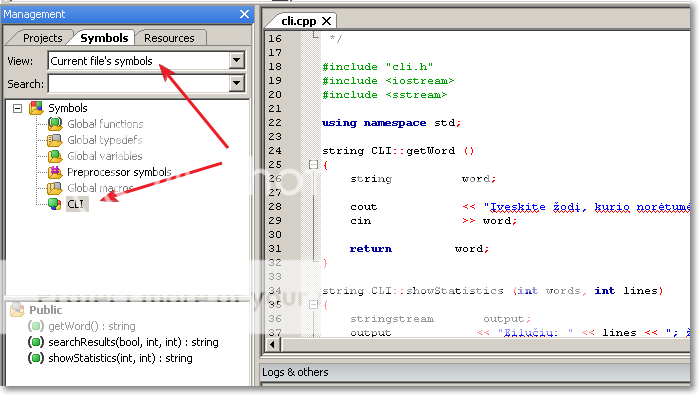Select the Symbols root label
The width and height of the screenshot is (699, 395).
pos(68,108)
